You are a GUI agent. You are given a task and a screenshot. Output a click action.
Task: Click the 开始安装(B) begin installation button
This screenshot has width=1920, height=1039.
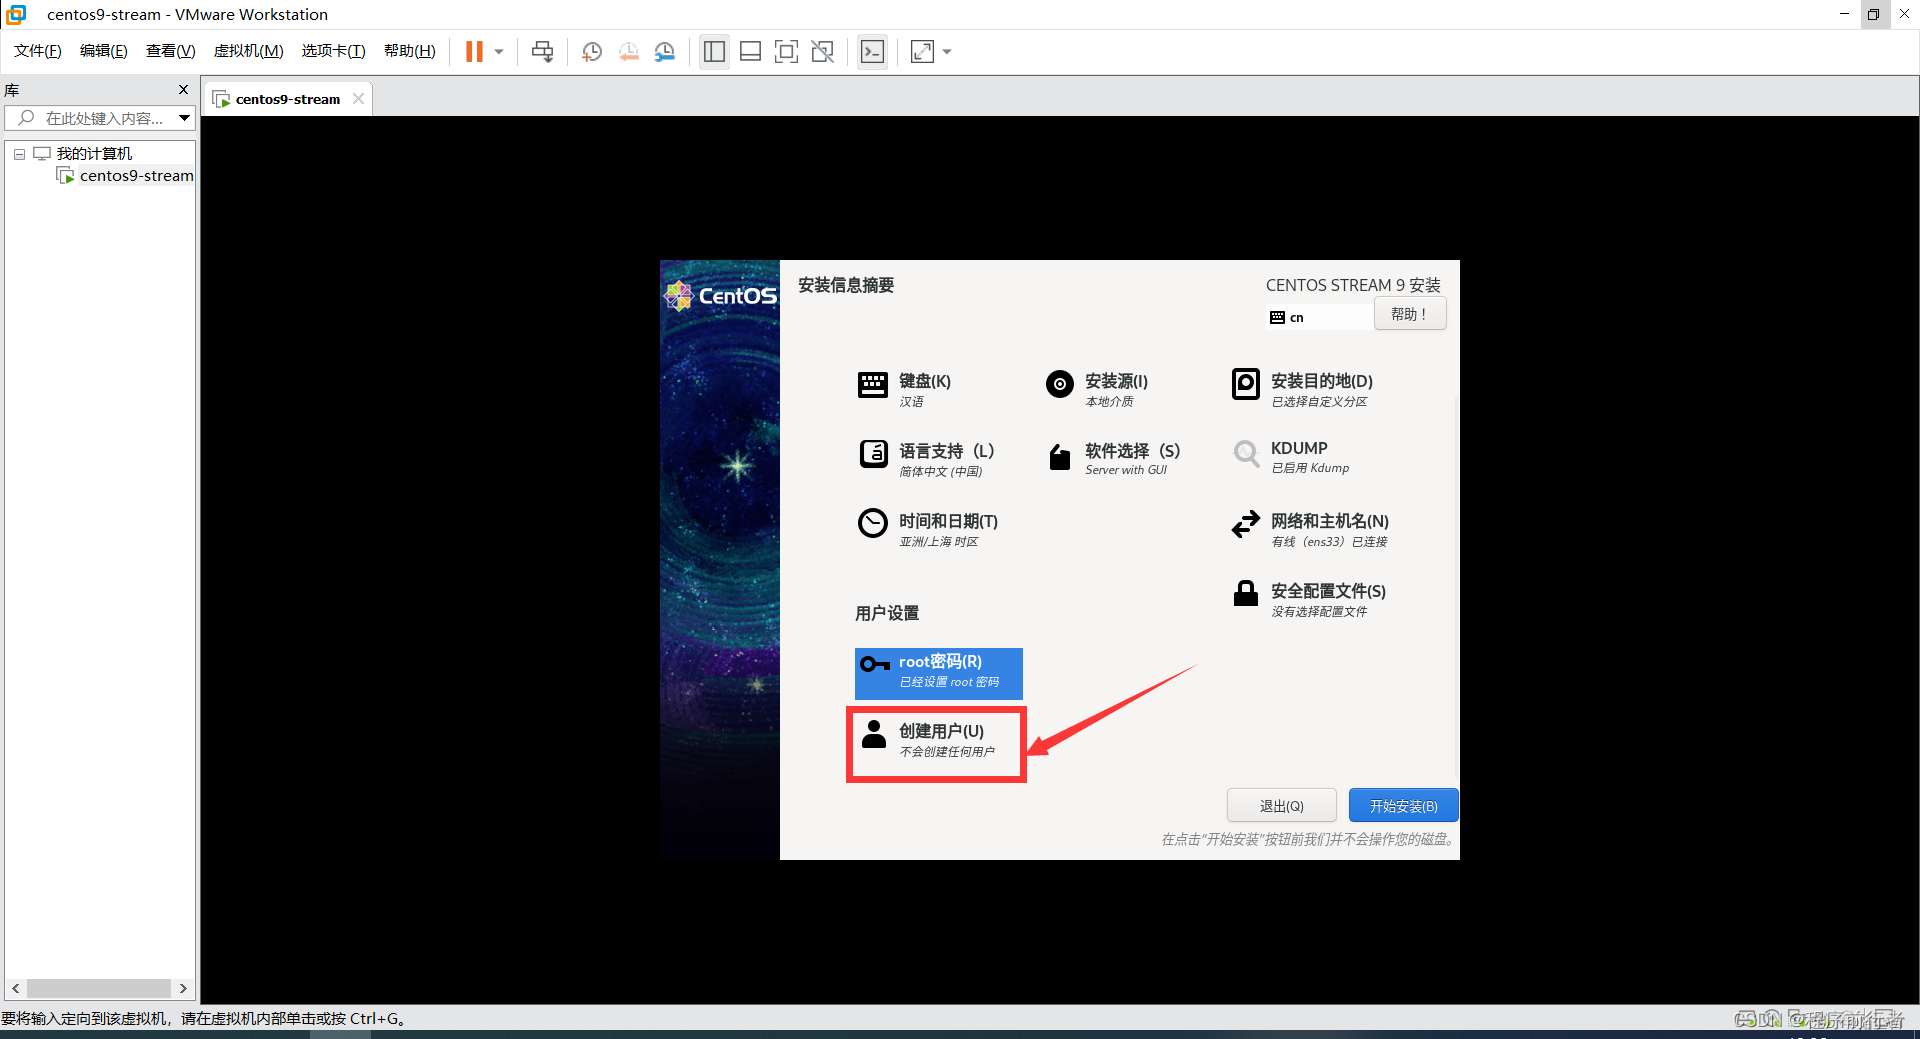pos(1403,805)
